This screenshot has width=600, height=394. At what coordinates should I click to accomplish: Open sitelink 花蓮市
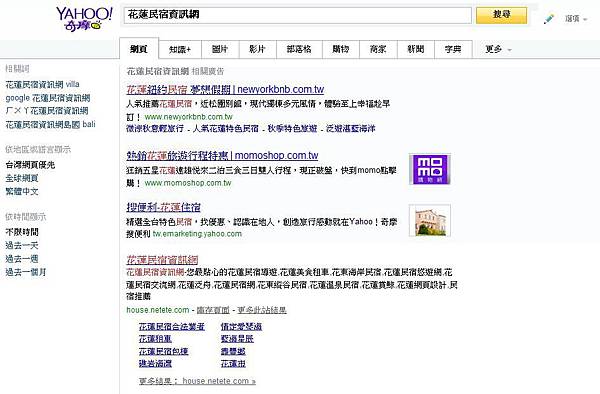[233, 363]
